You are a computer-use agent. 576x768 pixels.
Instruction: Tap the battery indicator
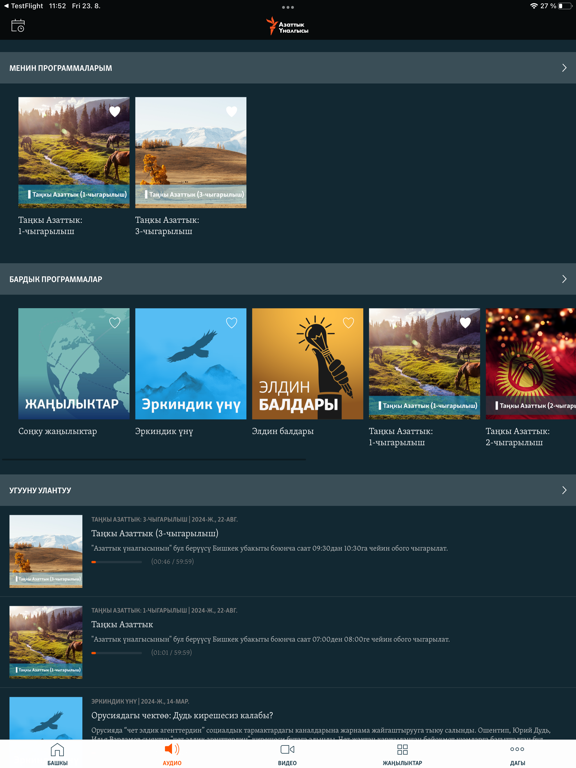point(564,6)
